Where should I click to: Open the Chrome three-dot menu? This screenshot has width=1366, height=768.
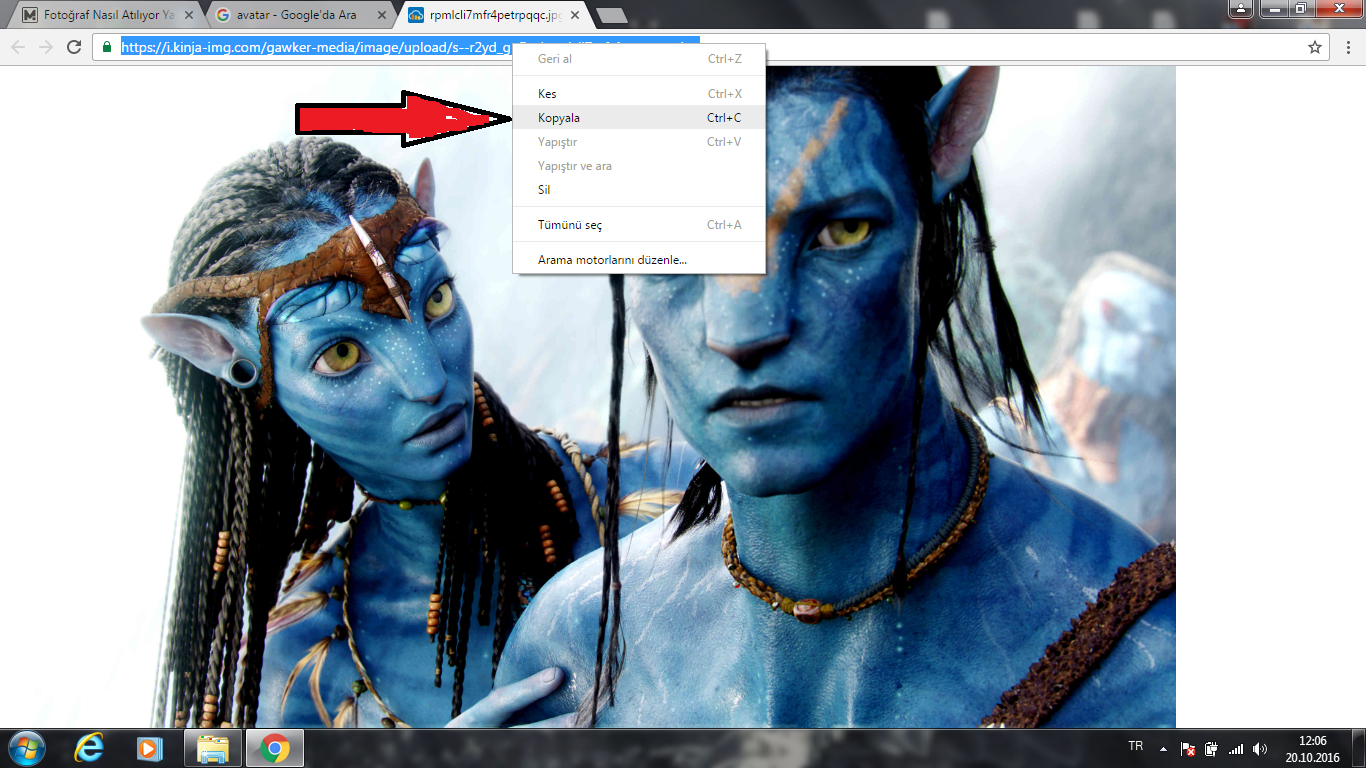tap(1348, 47)
